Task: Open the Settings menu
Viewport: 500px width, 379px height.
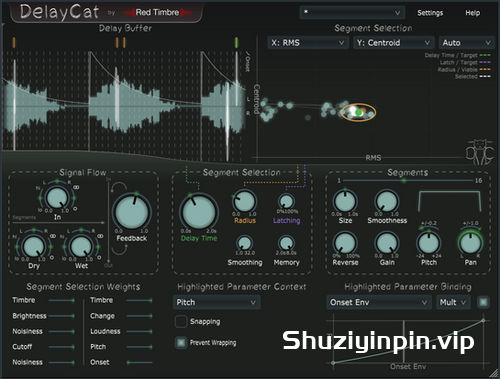Action: tap(430, 13)
